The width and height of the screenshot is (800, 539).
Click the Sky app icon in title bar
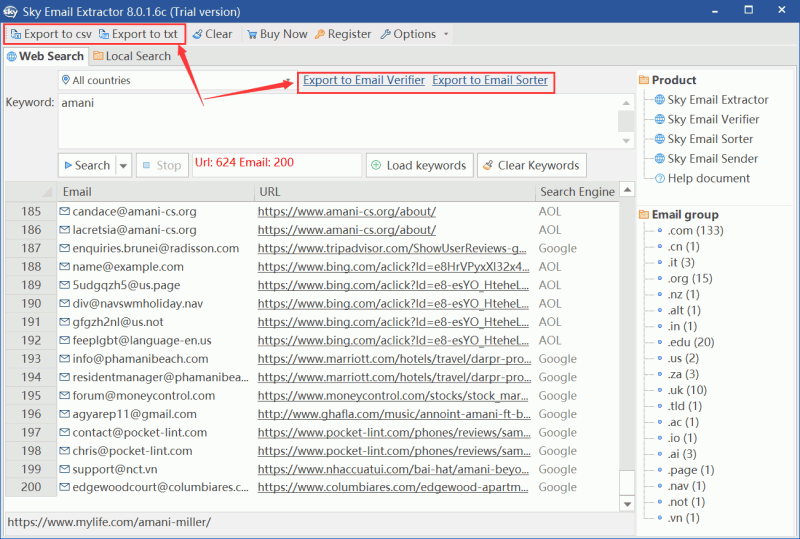[x=10, y=11]
